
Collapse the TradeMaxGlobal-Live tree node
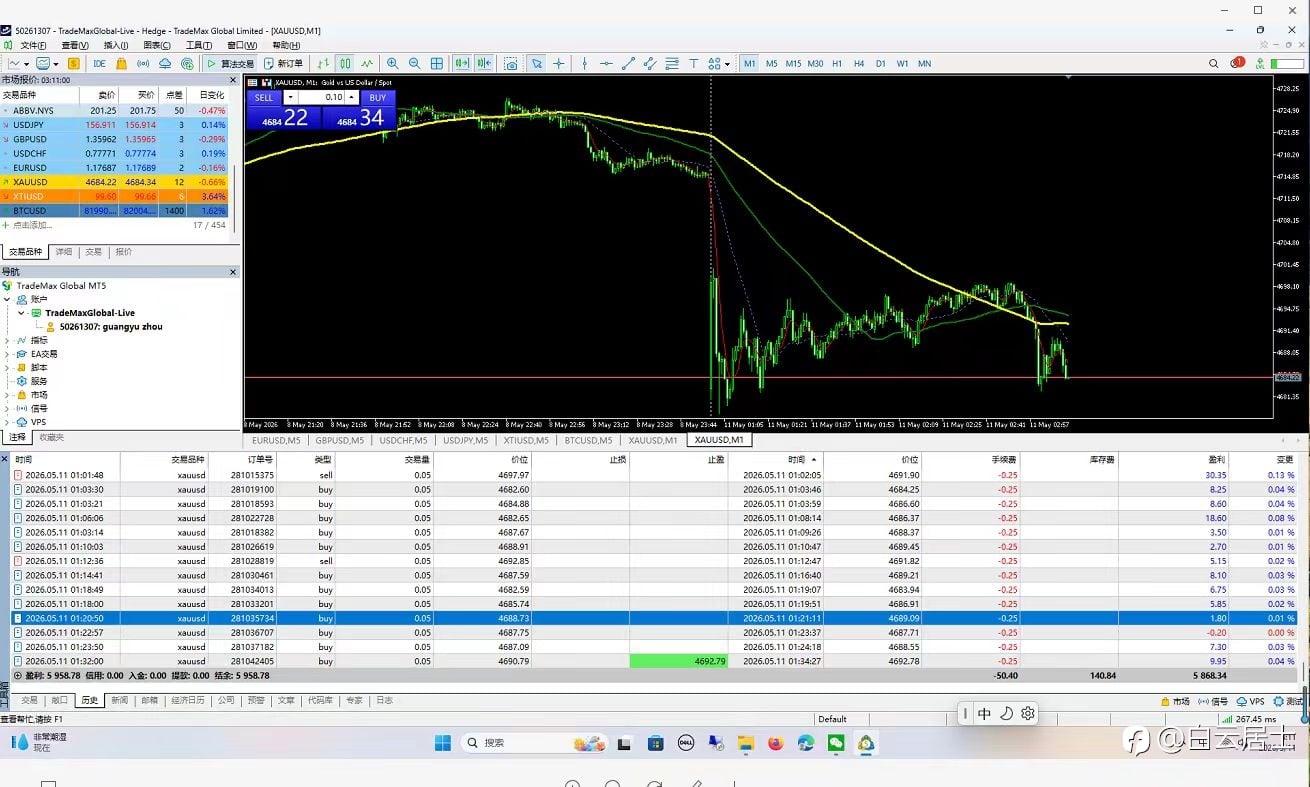[21, 313]
